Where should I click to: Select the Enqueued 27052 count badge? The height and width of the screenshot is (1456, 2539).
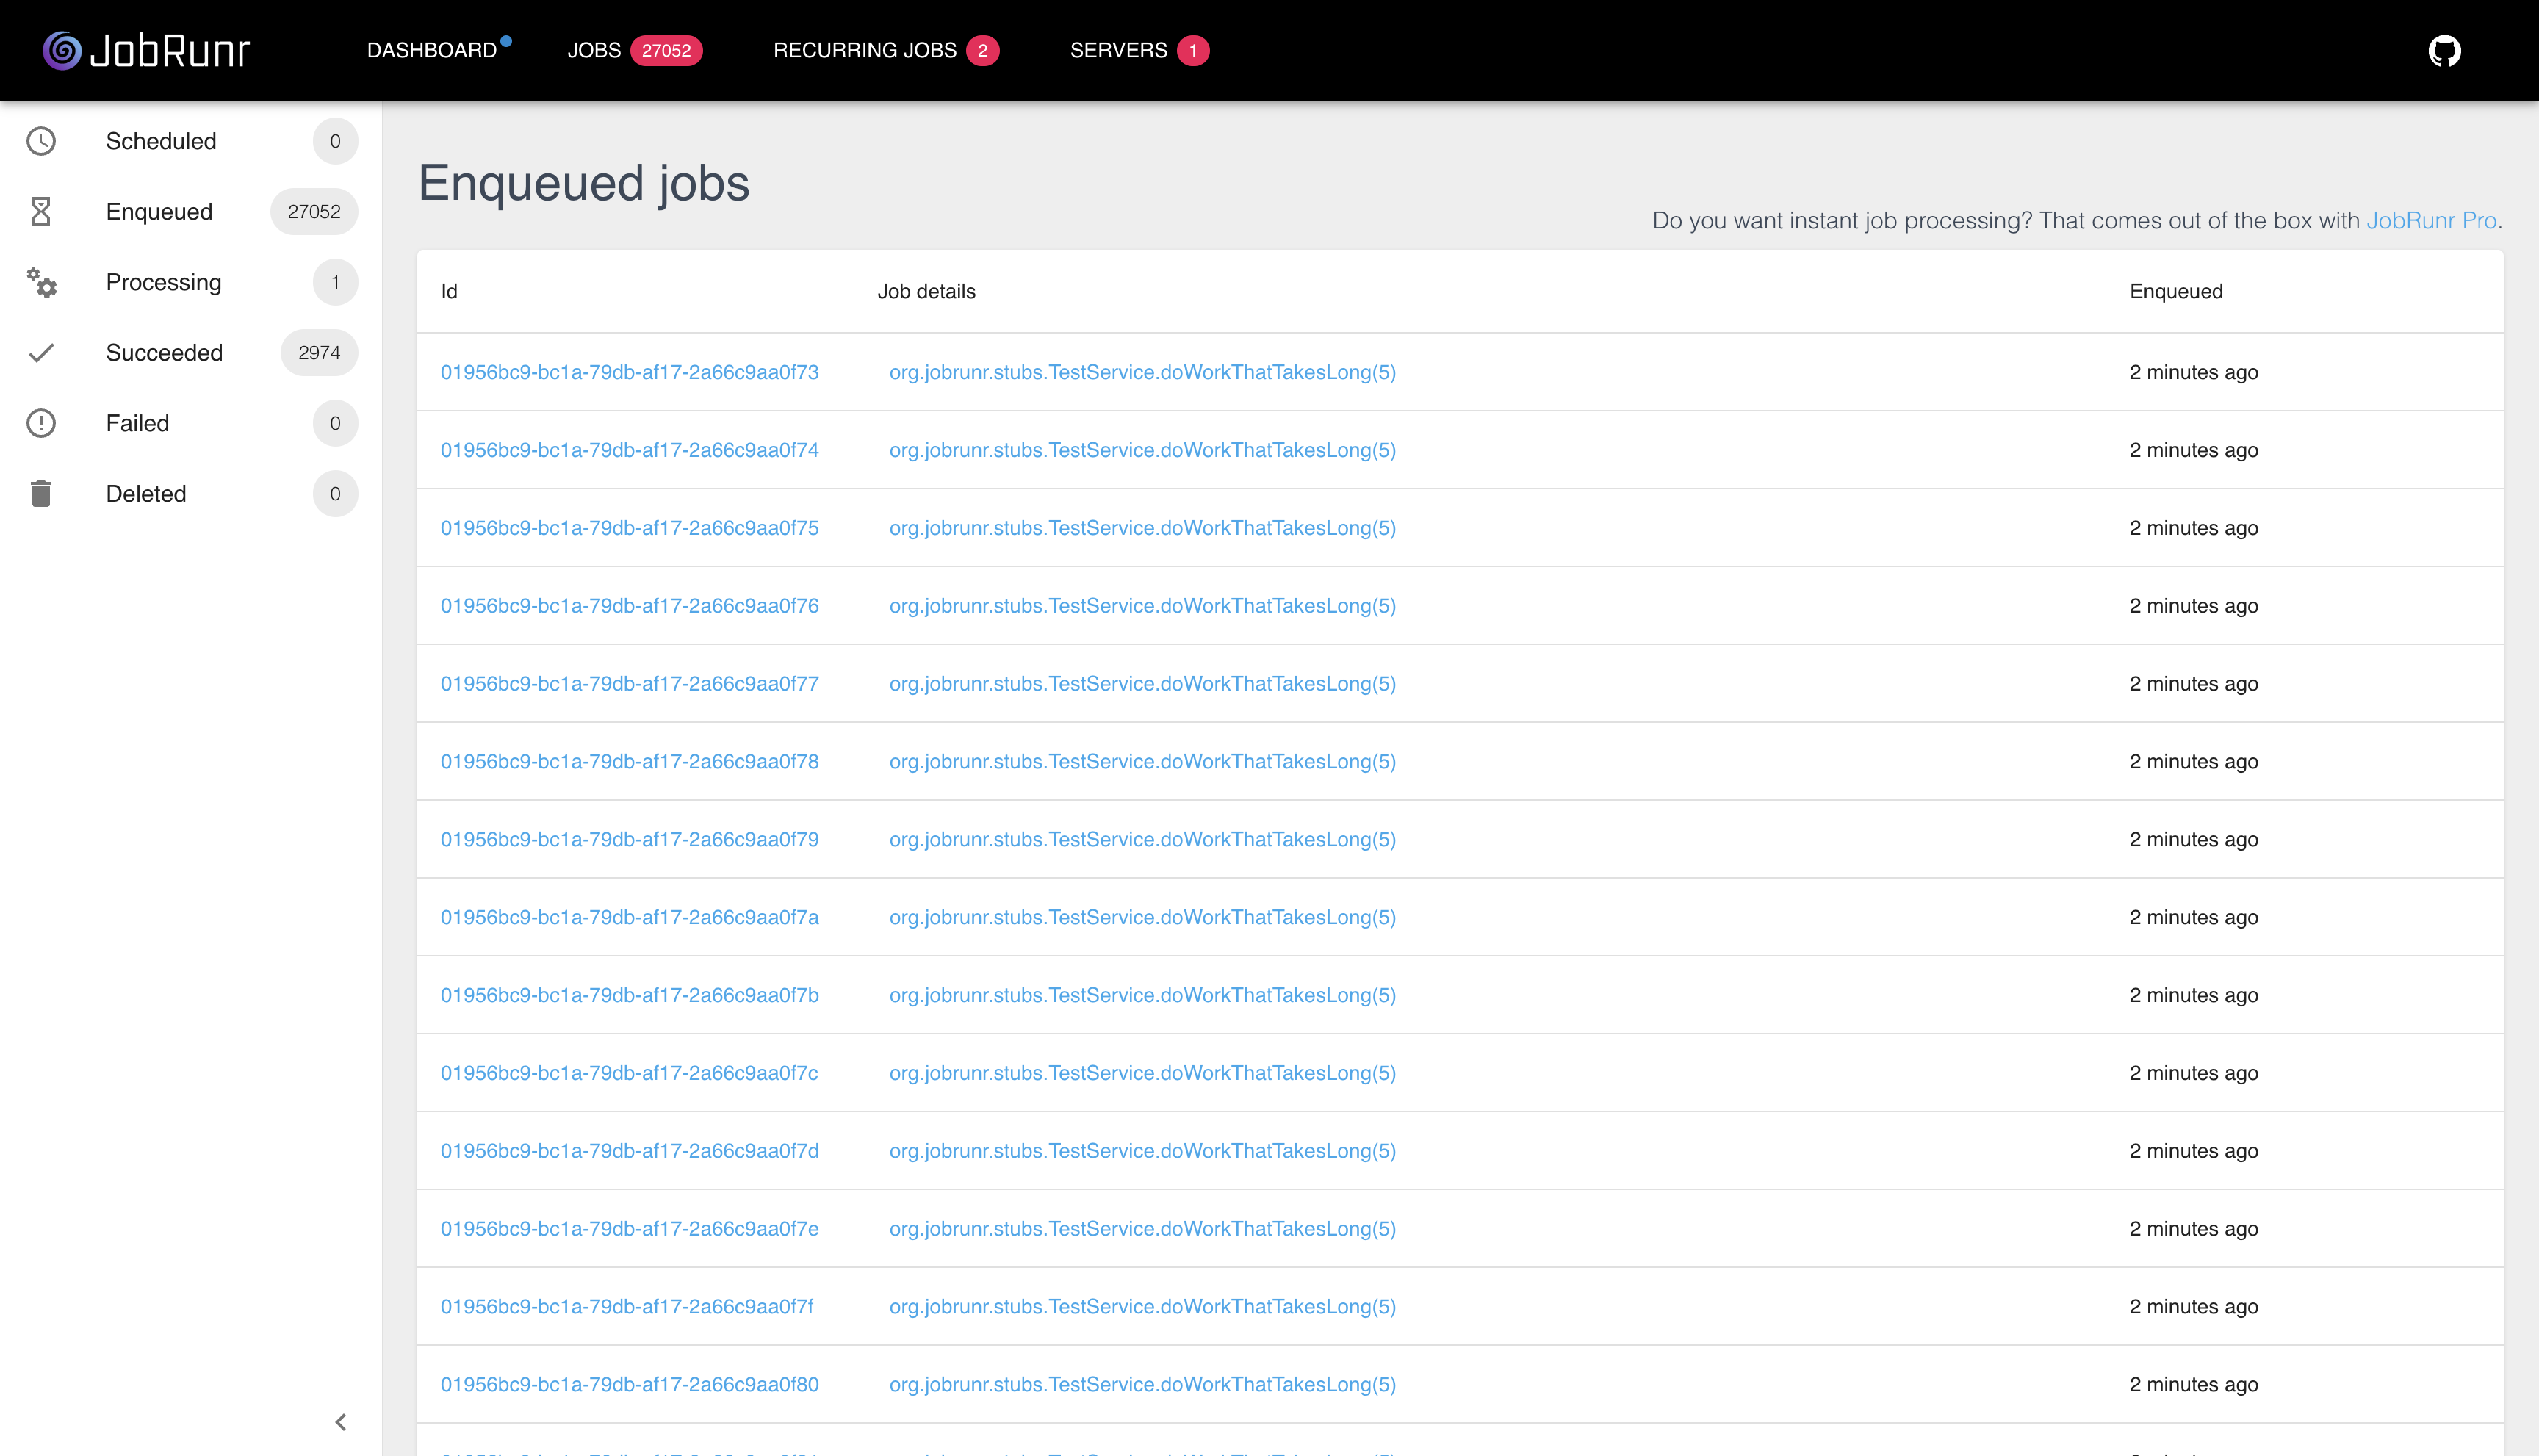pos(314,211)
